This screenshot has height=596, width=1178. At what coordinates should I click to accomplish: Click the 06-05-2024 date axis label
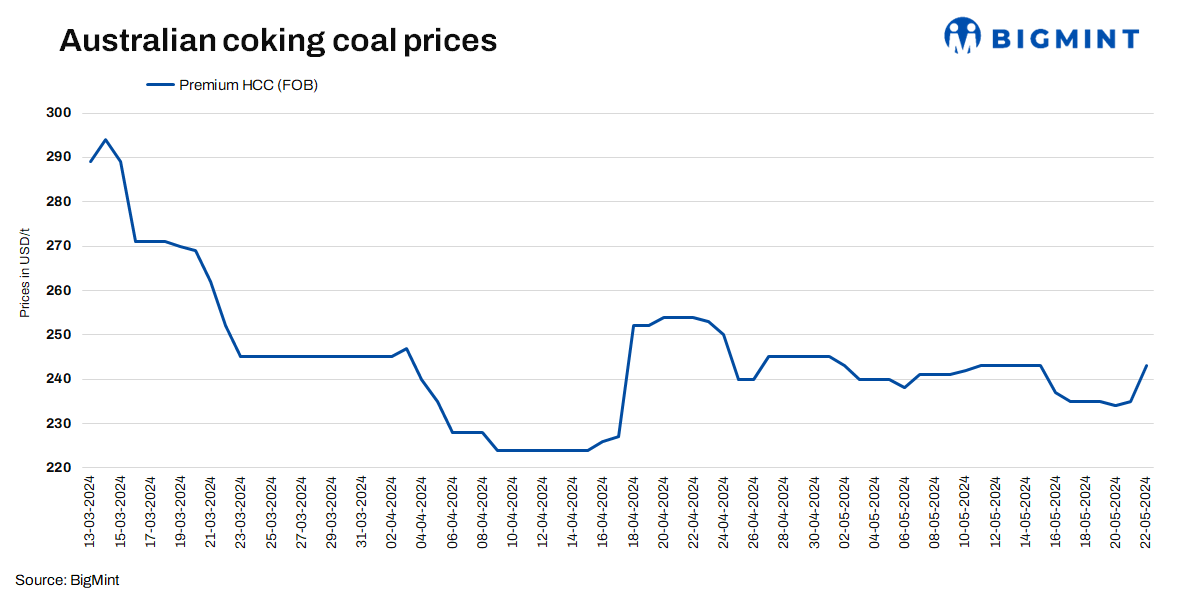[904, 511]
